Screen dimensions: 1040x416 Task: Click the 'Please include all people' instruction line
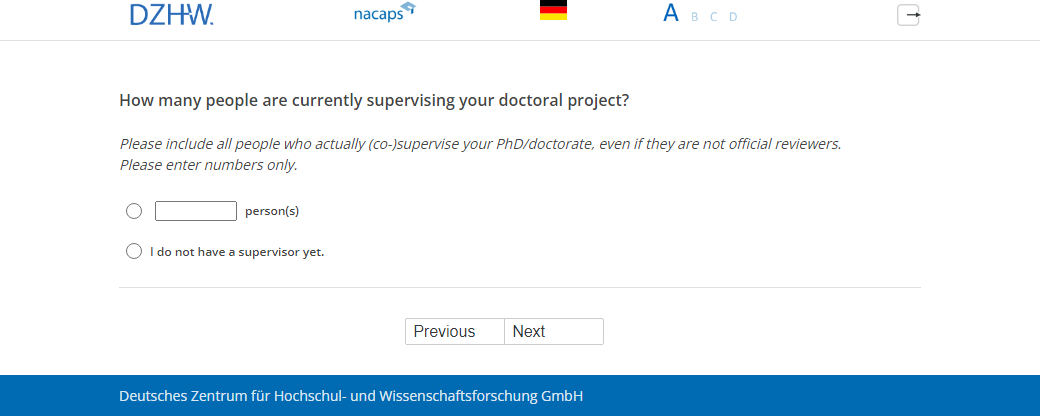[x=480, y=144]
